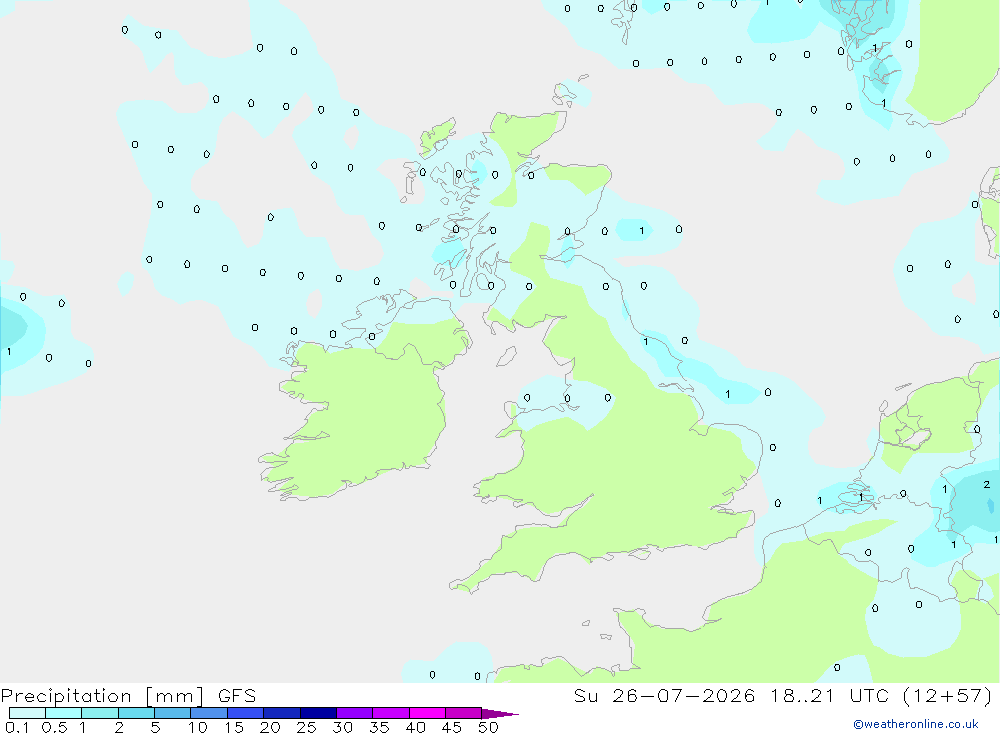Click the 'GFS' model label

coord(237,695)
